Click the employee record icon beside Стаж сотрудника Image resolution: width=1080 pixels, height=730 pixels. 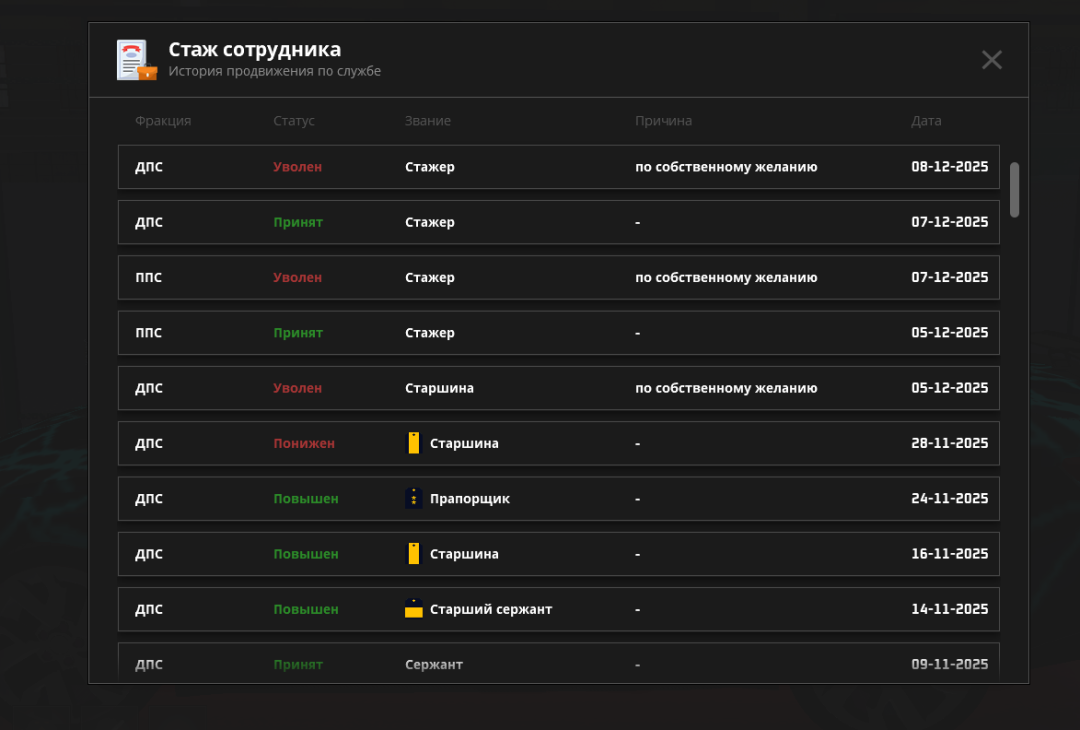point(136,60)
